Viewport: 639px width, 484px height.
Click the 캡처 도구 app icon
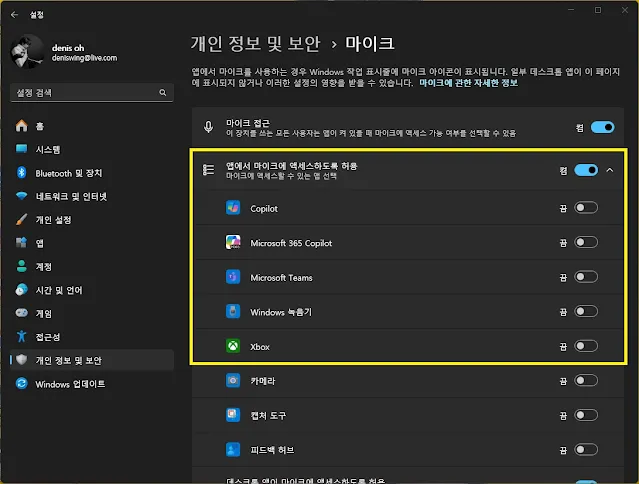[x=233, y=415]
